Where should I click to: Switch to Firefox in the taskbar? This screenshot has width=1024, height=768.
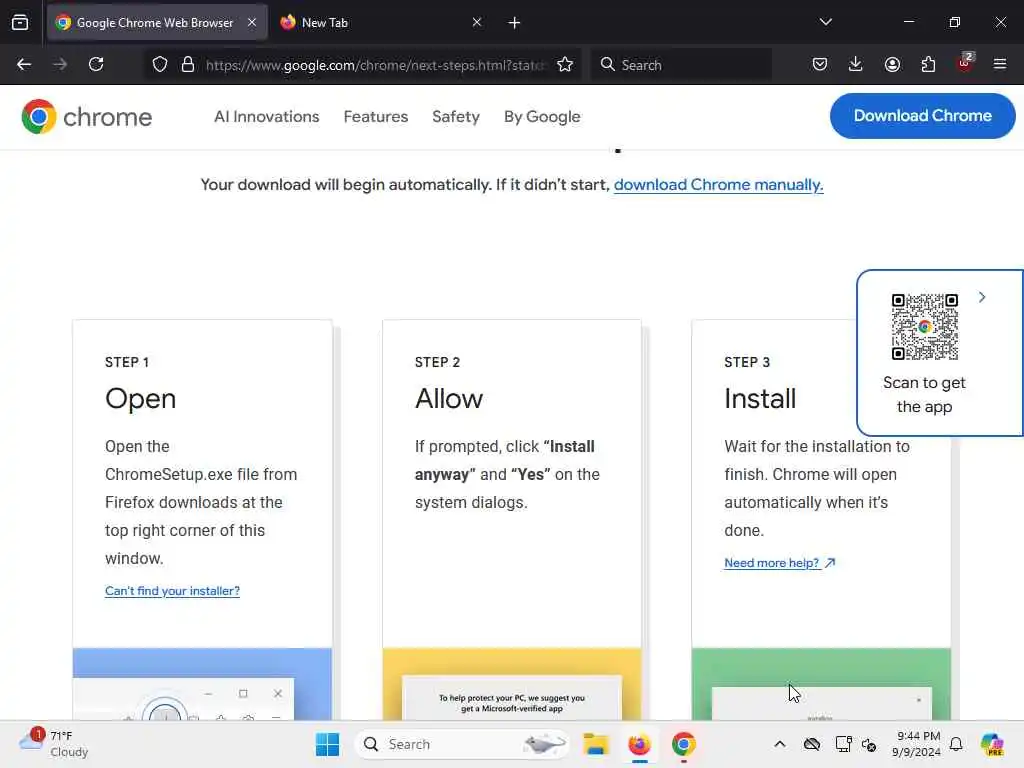point(639,744)
